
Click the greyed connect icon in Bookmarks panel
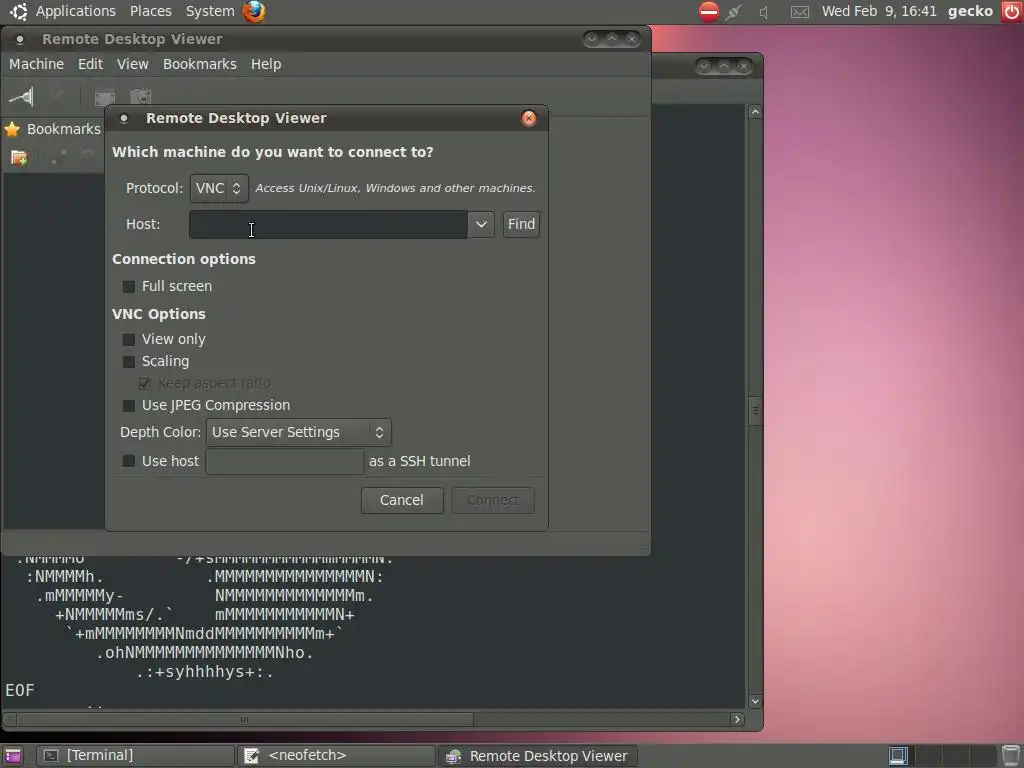click(x=59, y=157)
